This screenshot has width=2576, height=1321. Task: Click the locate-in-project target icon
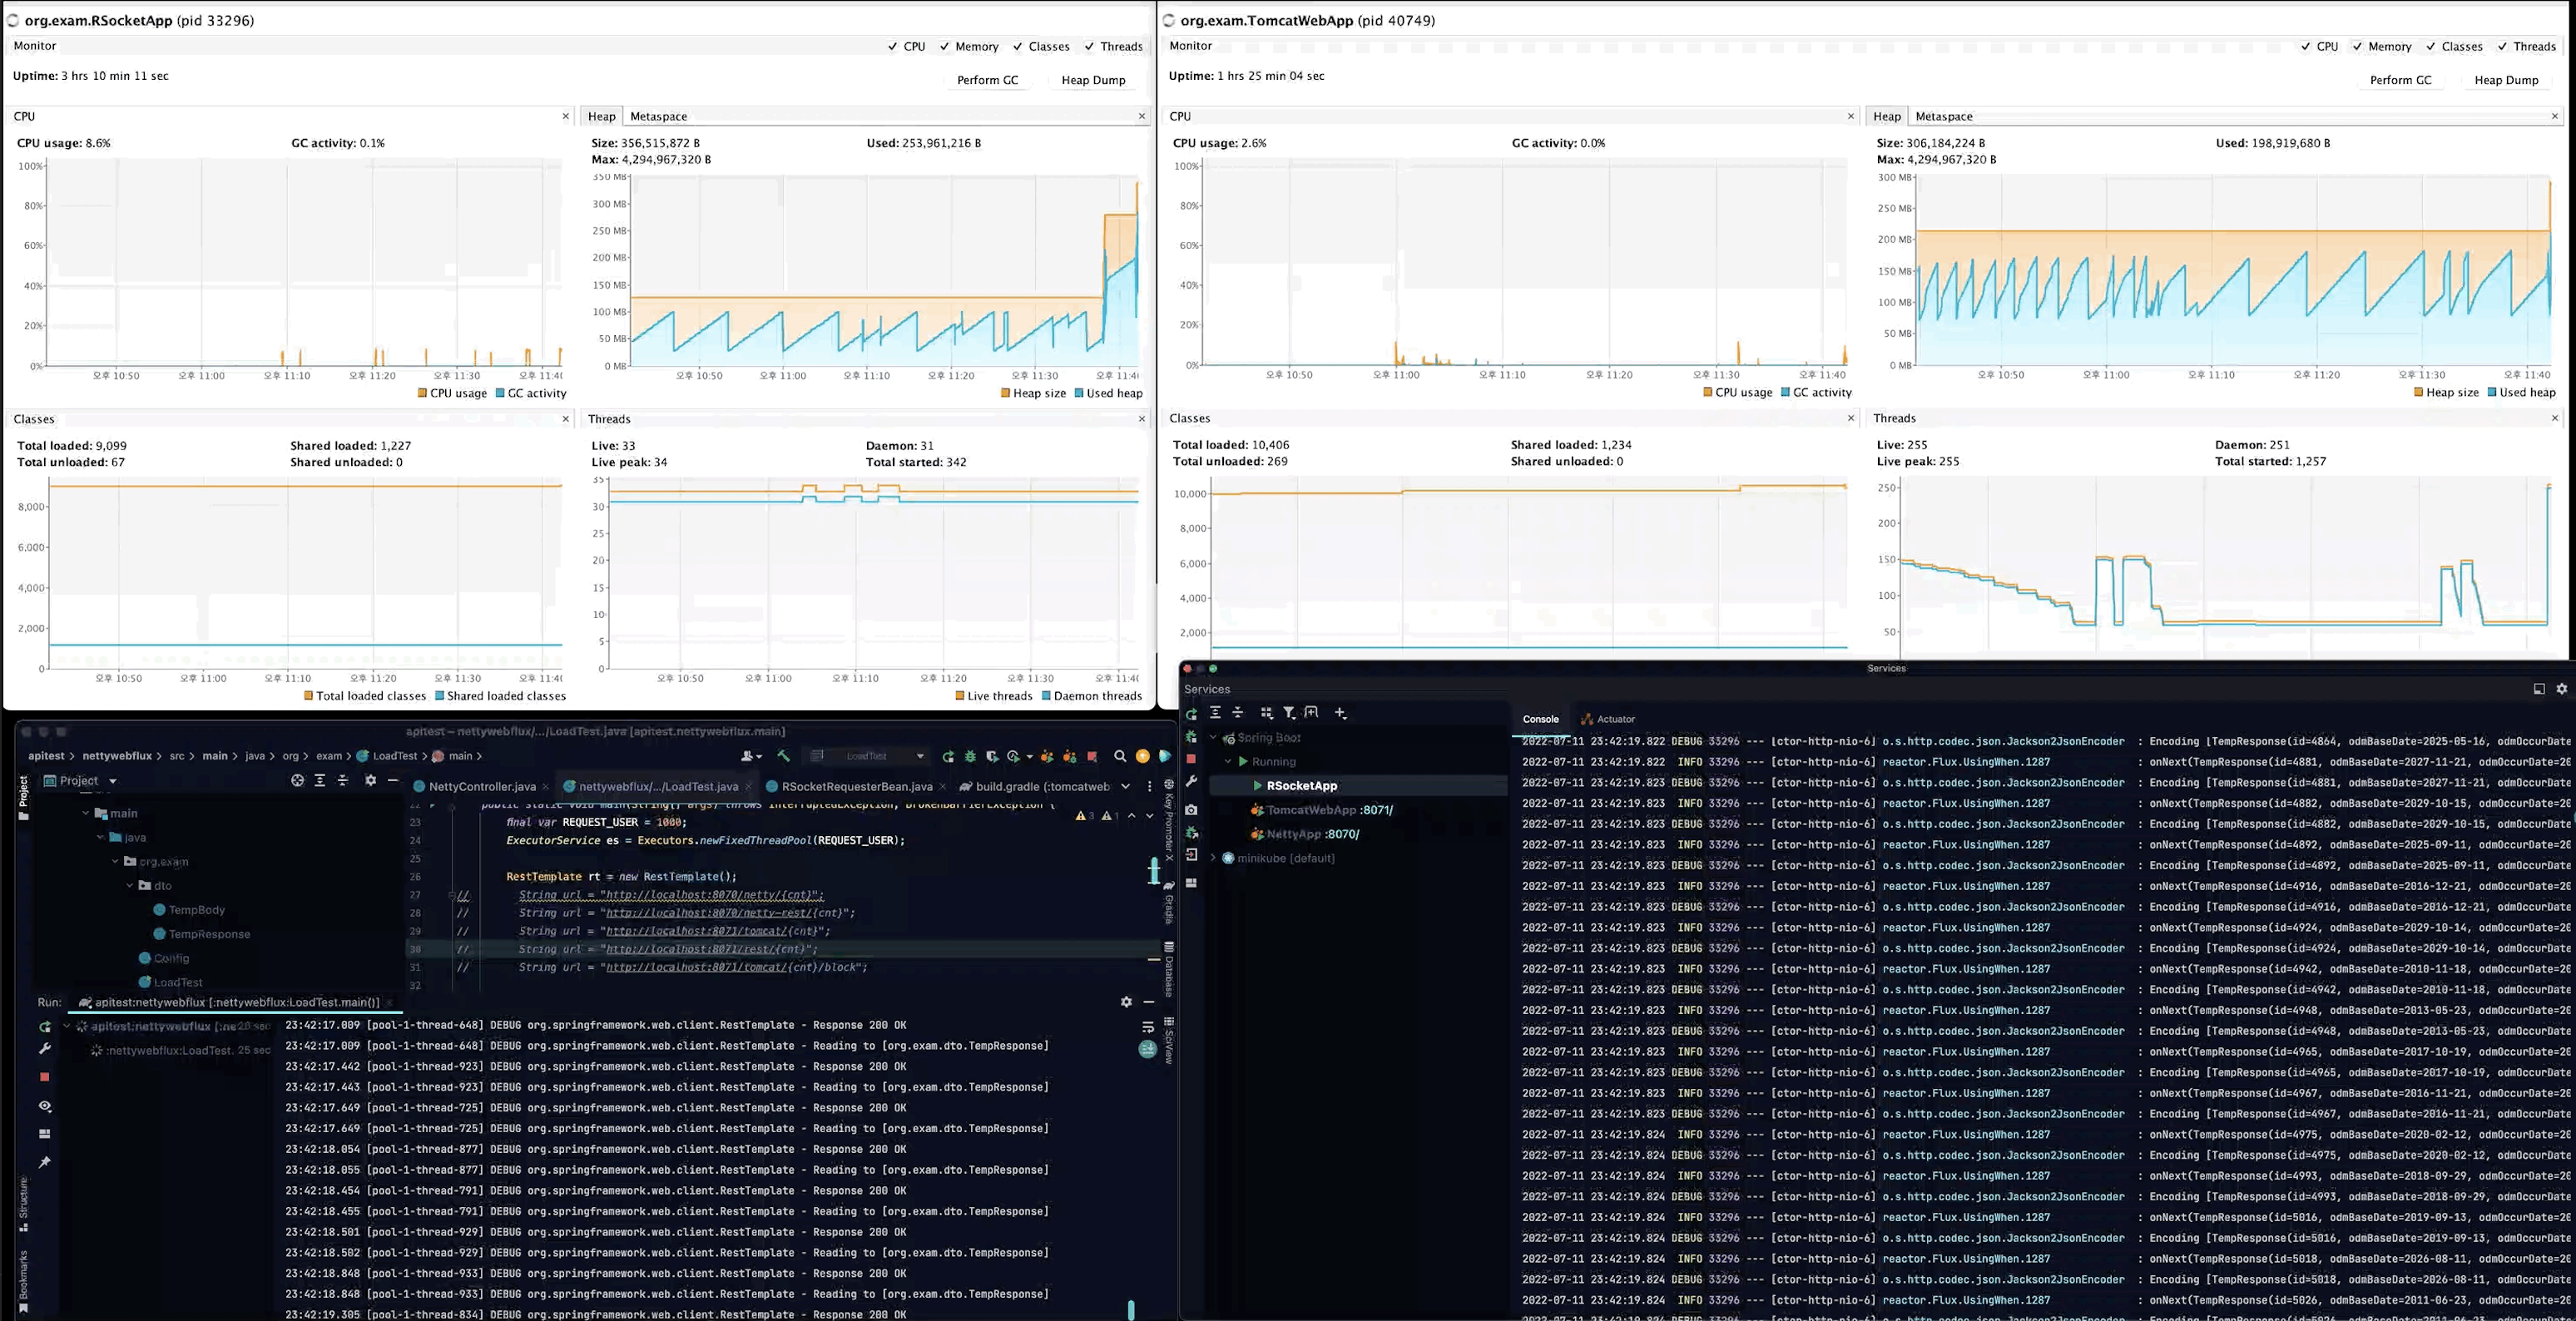tap(297, 780)
